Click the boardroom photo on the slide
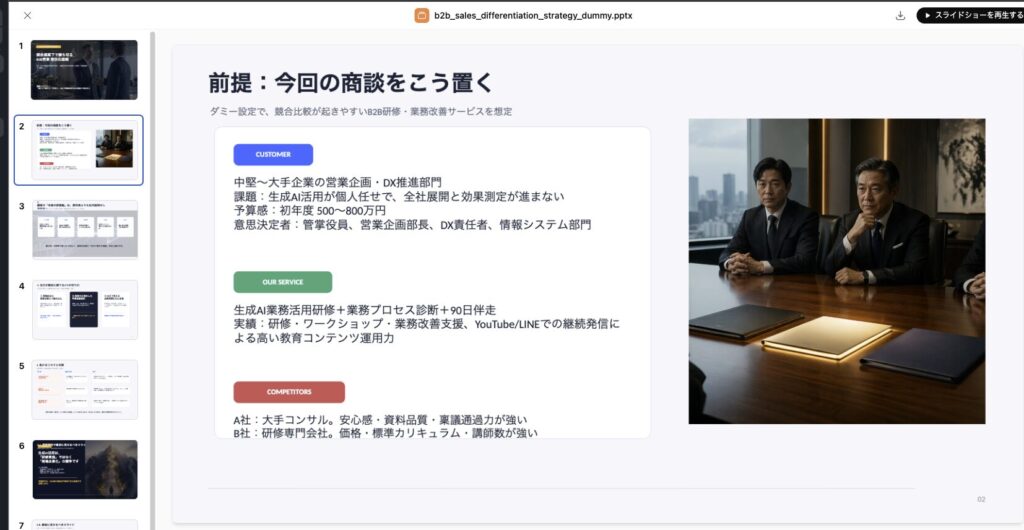Viewport: 1024px width, 530px height. tap(837, 271)
